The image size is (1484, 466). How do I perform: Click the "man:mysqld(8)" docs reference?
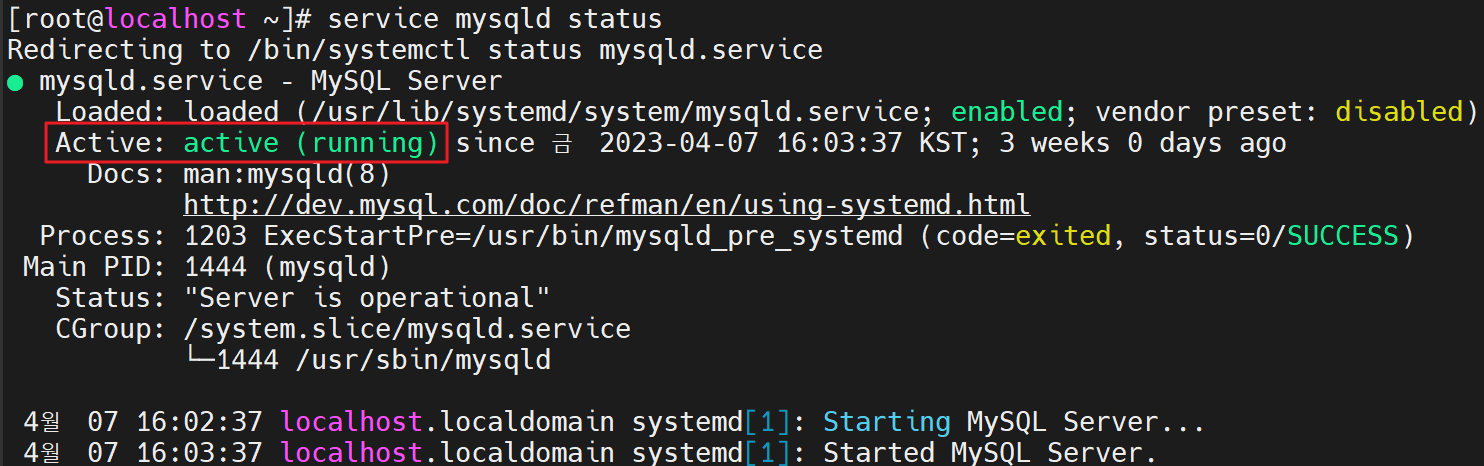287,174
